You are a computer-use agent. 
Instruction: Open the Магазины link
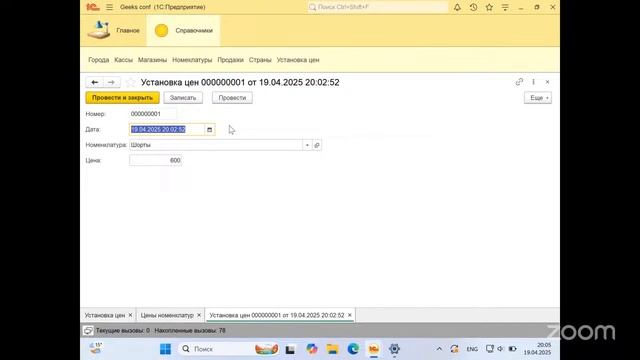(152, 60)
